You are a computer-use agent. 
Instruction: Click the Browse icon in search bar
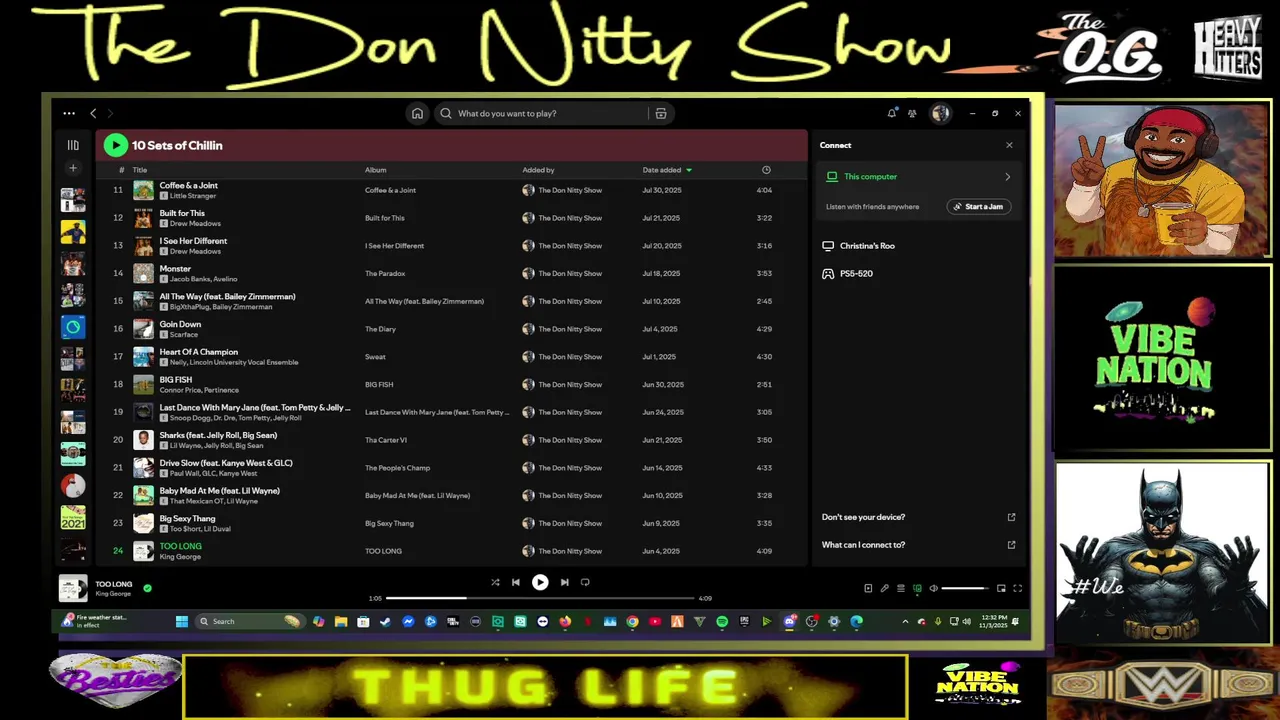[x=661, y=113]
